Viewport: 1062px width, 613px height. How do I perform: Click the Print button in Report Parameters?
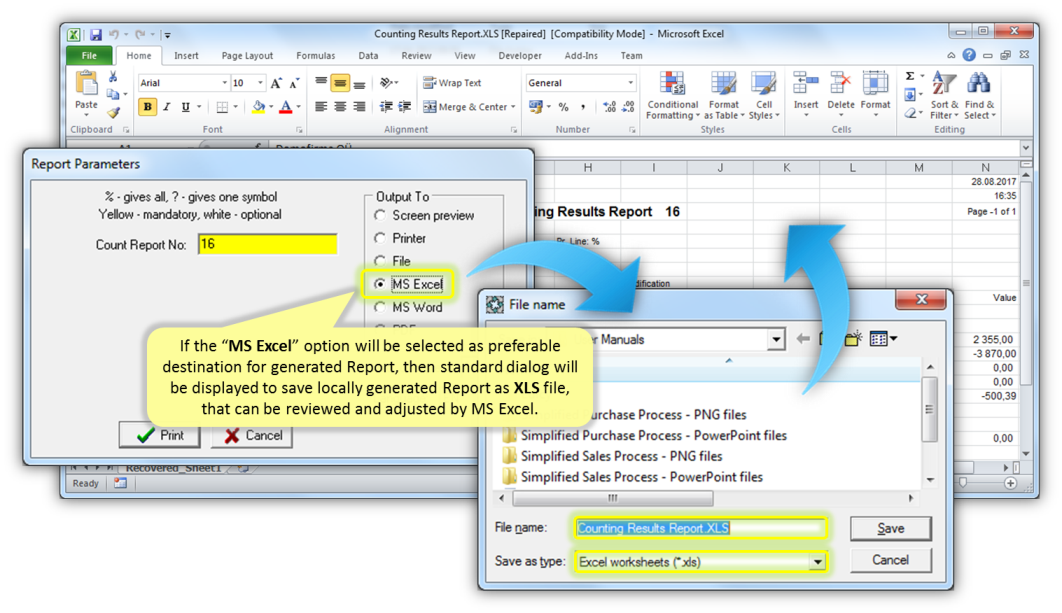pyautogui.click(x=160, y=436)
